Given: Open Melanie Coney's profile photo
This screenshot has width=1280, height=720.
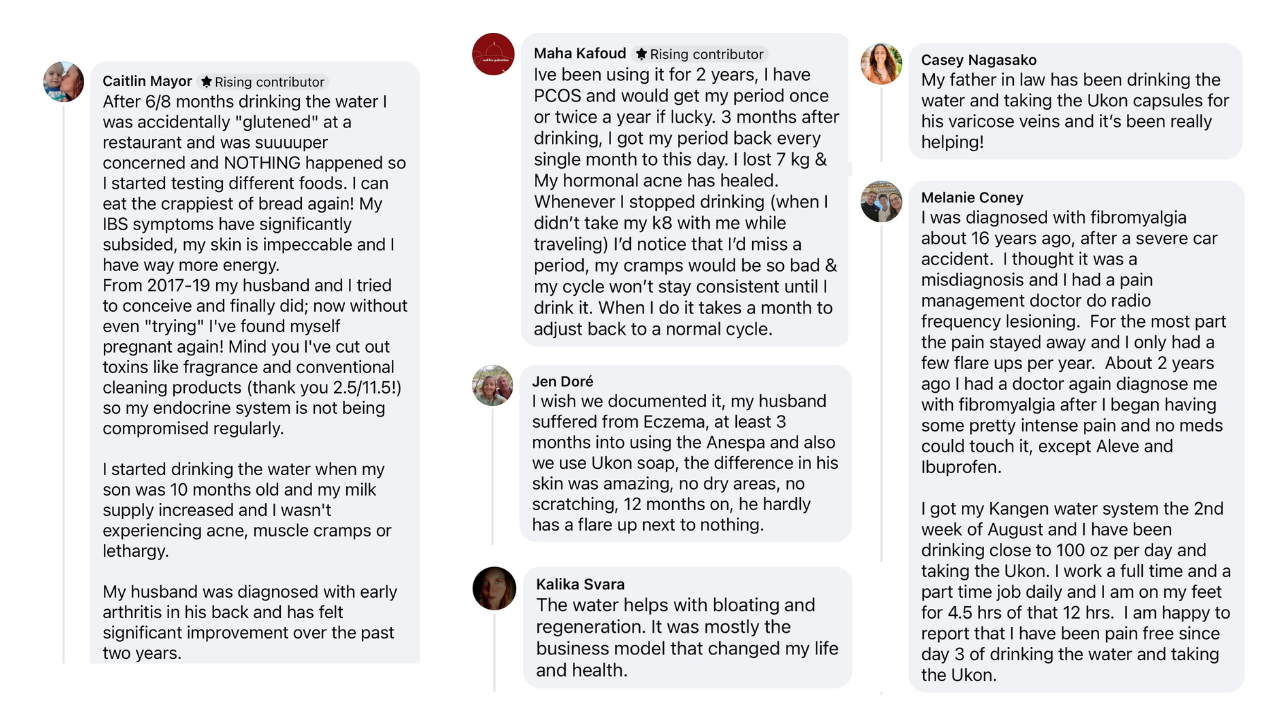Looking at the screenshot, I should point(881,201).
